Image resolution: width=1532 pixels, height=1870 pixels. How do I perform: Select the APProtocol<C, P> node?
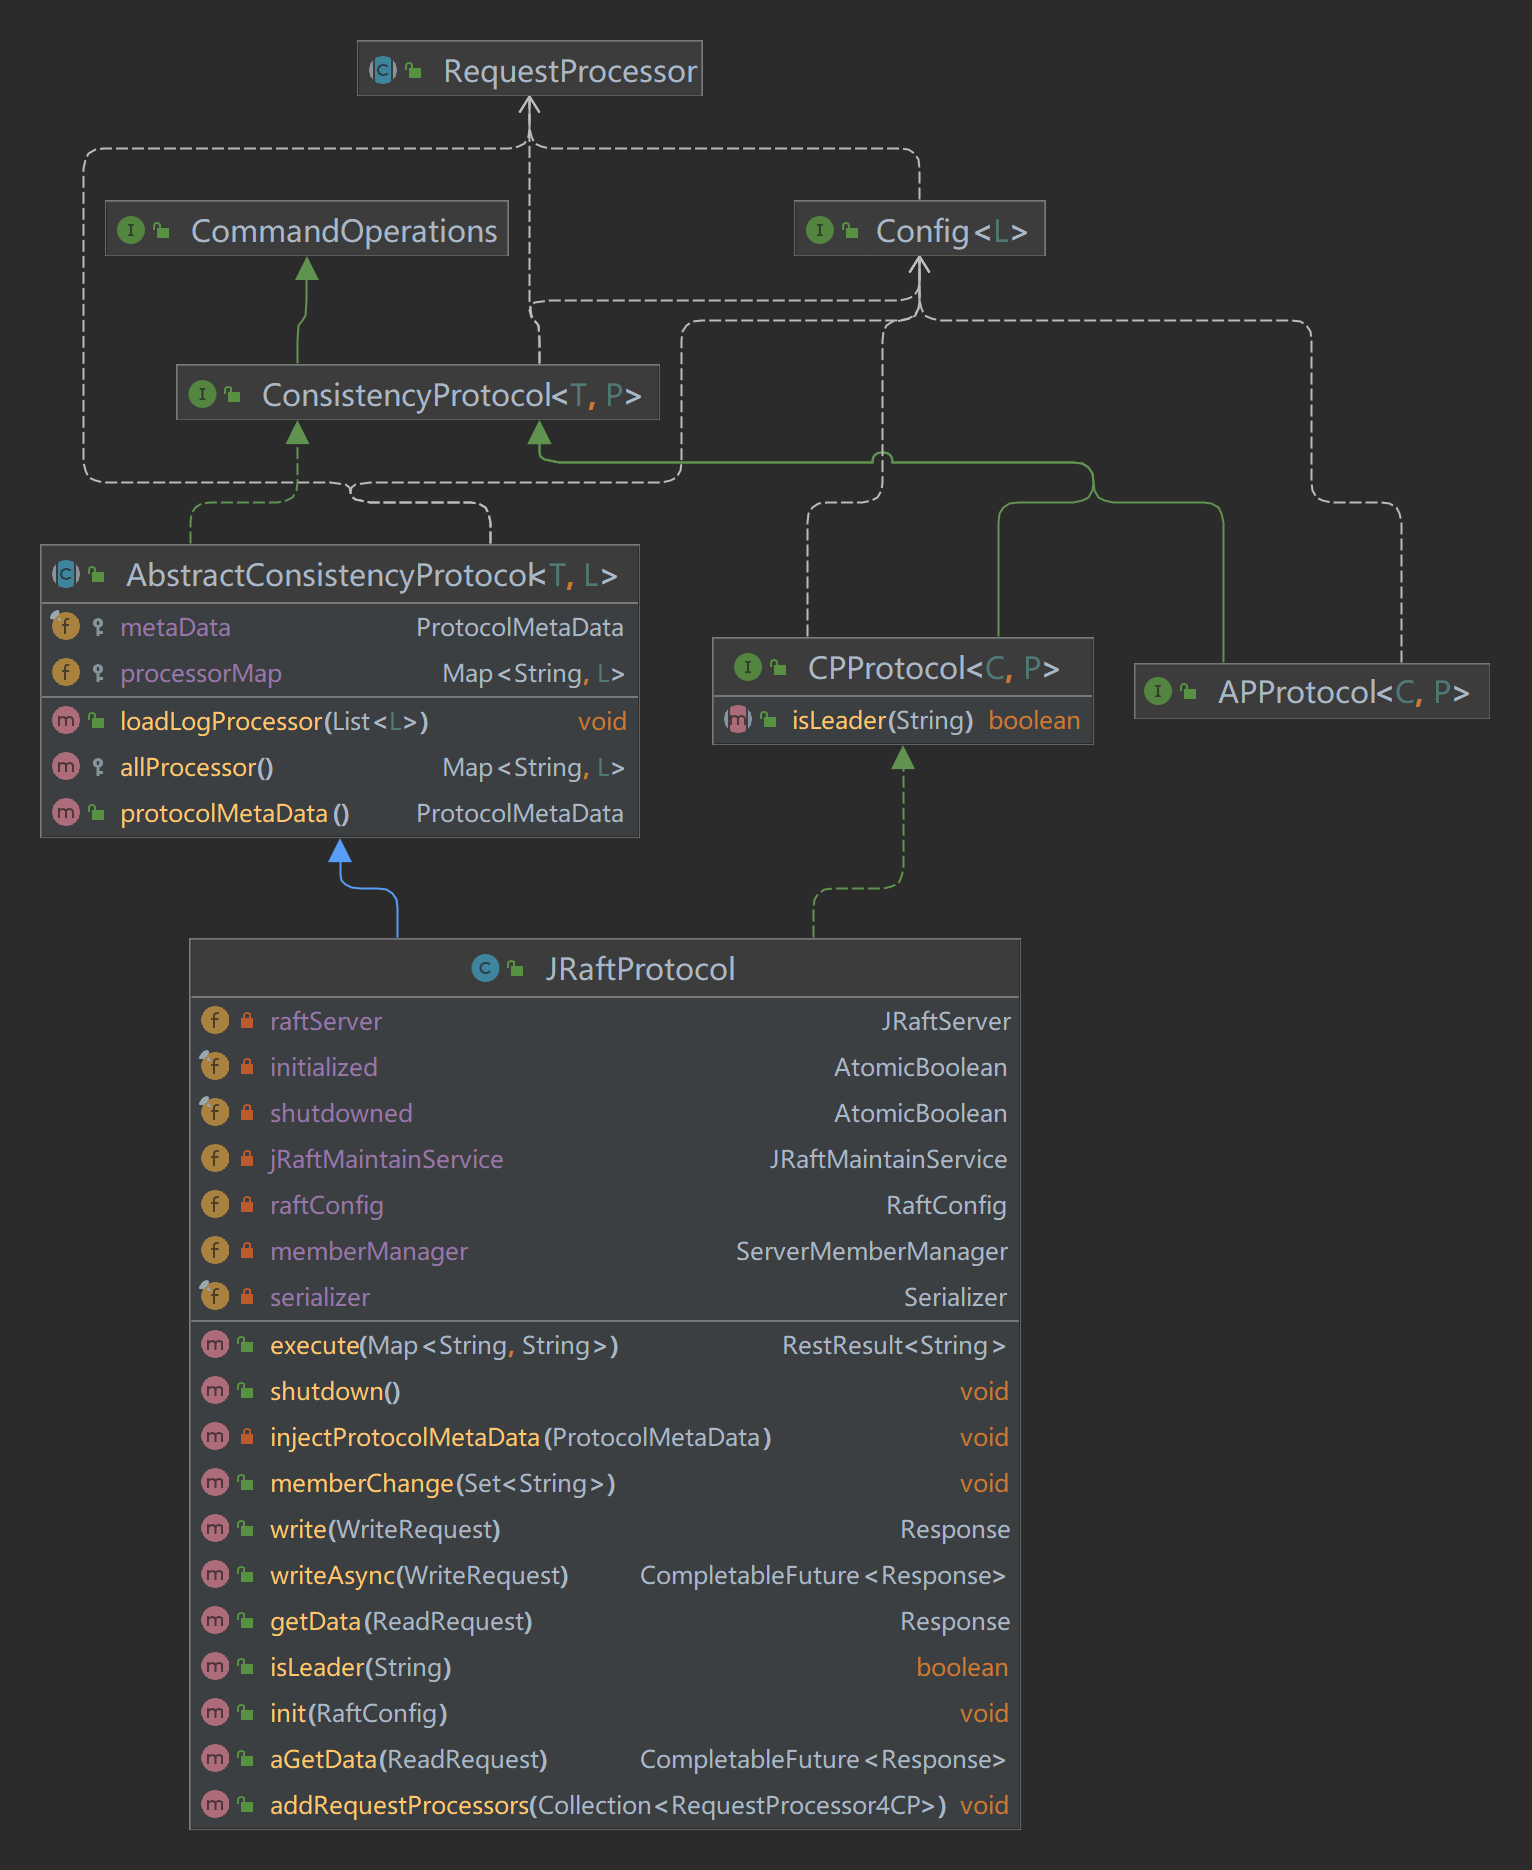[x=1312, y=691]
